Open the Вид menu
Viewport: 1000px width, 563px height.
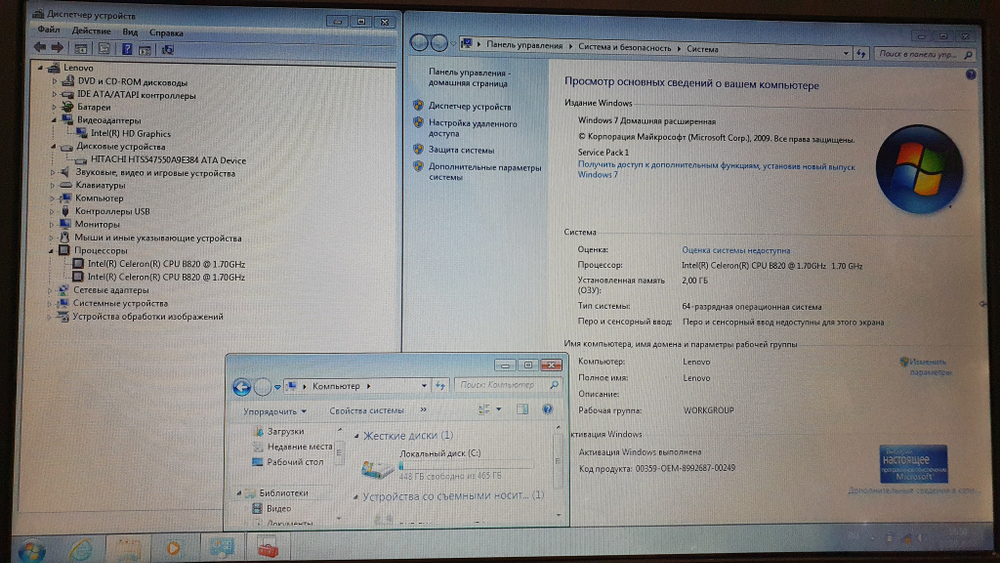(130, 32)
